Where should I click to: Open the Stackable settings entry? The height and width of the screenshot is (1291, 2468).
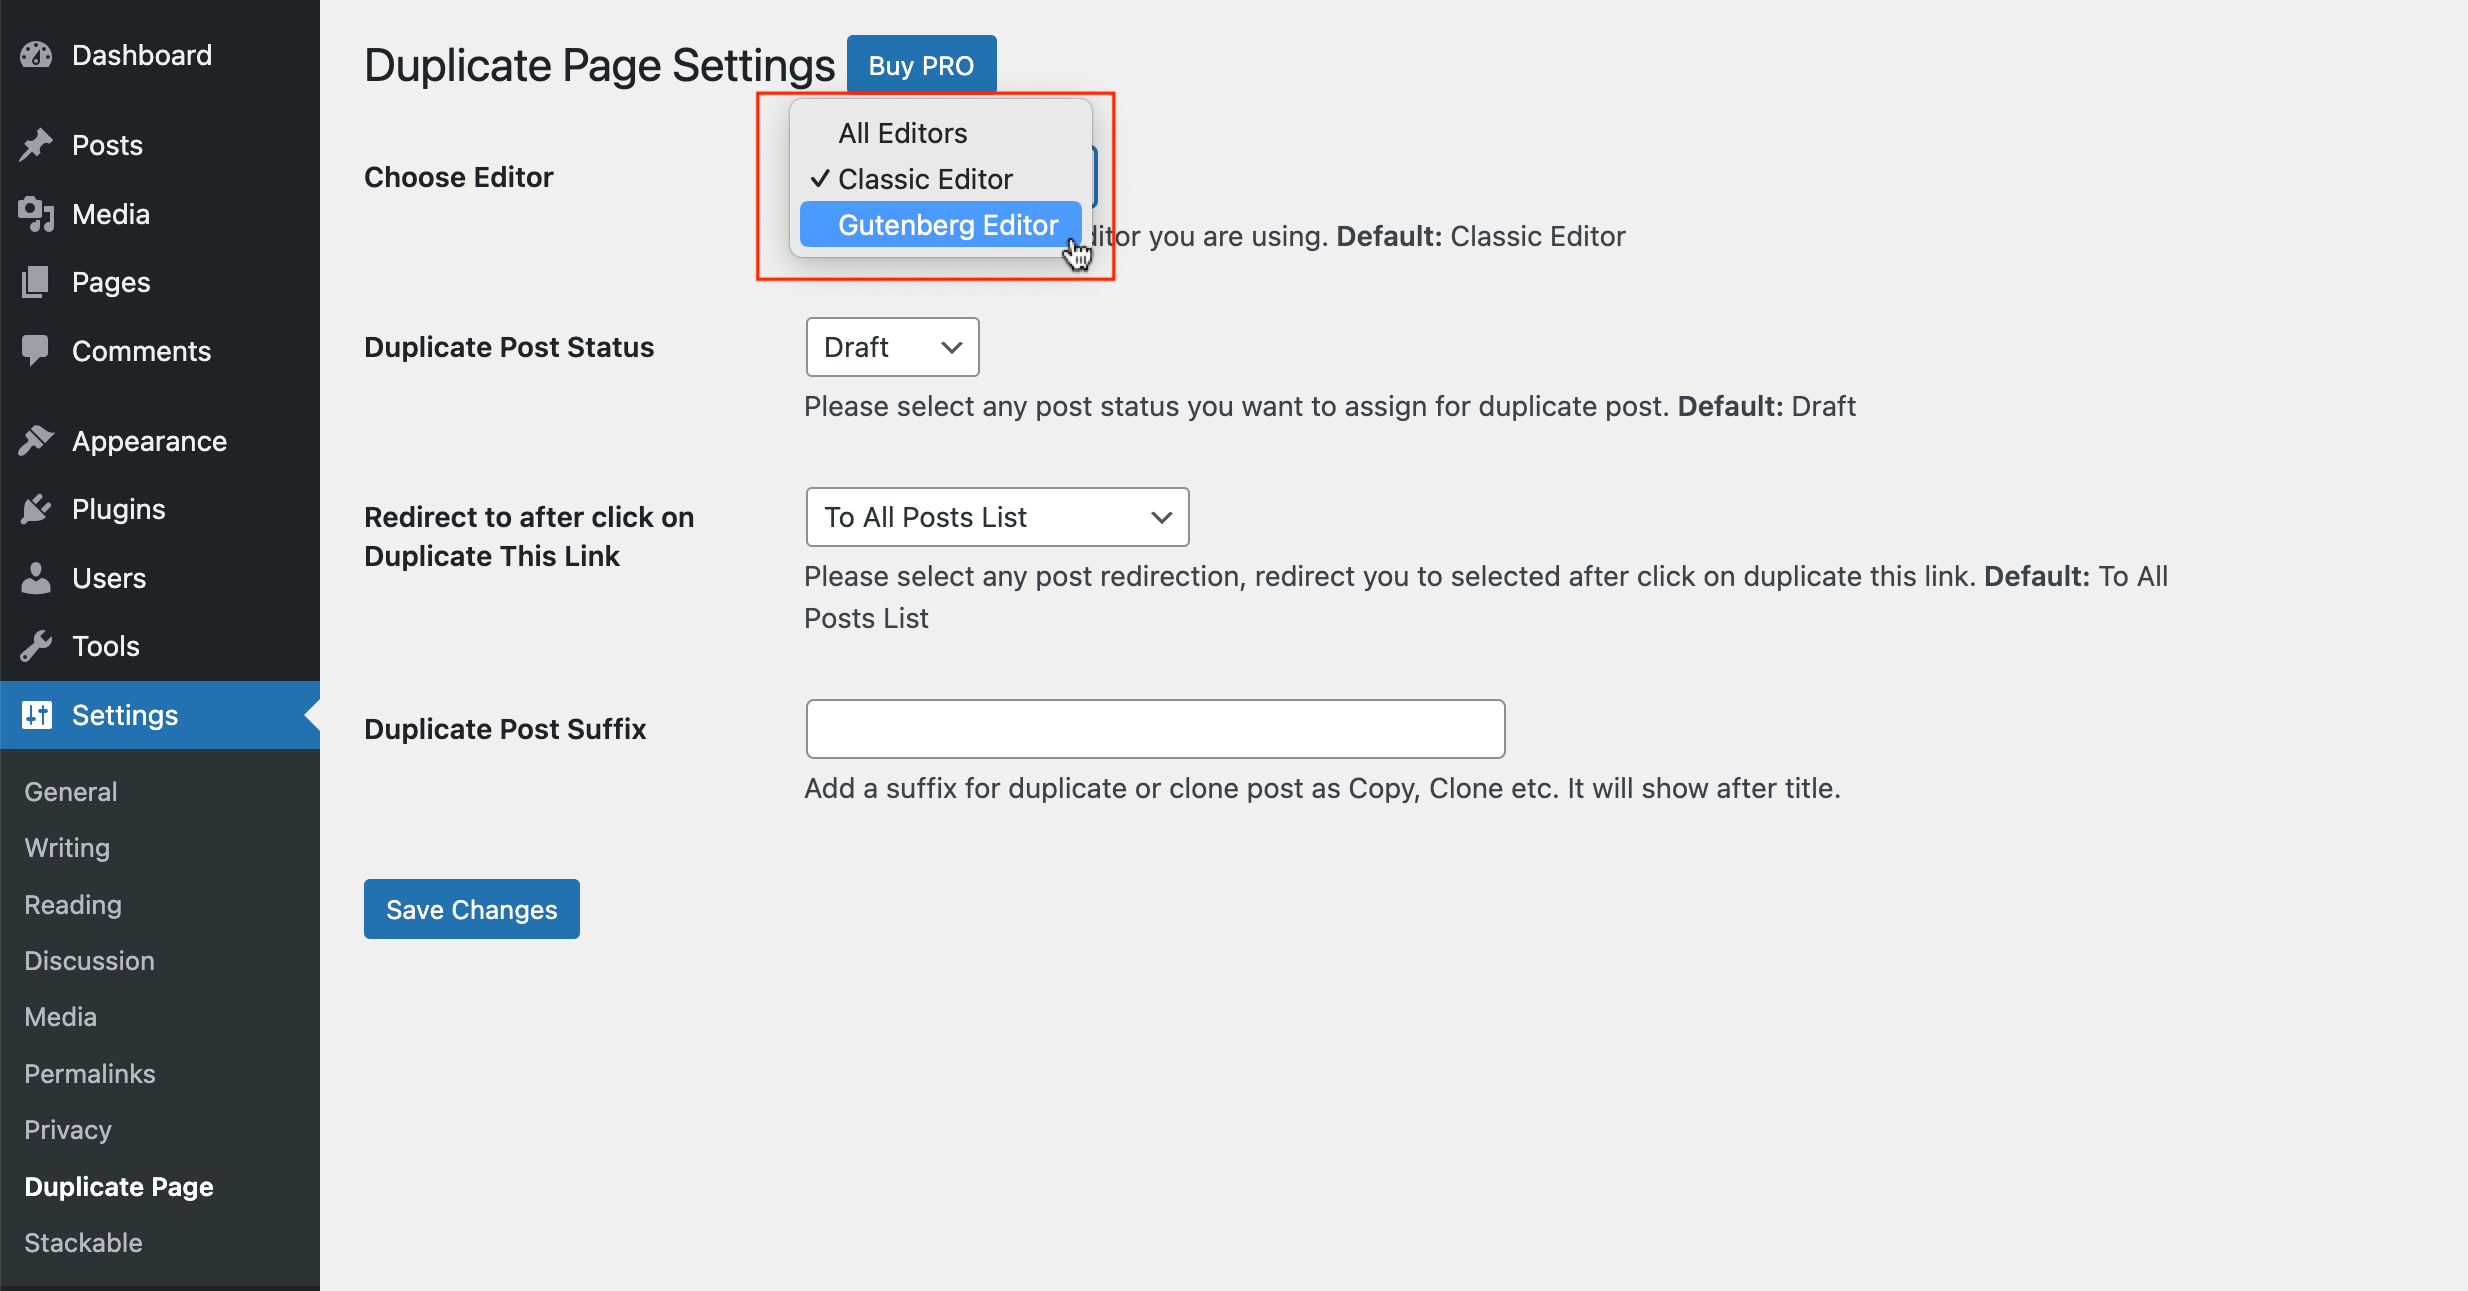[x=83, y=1242]
